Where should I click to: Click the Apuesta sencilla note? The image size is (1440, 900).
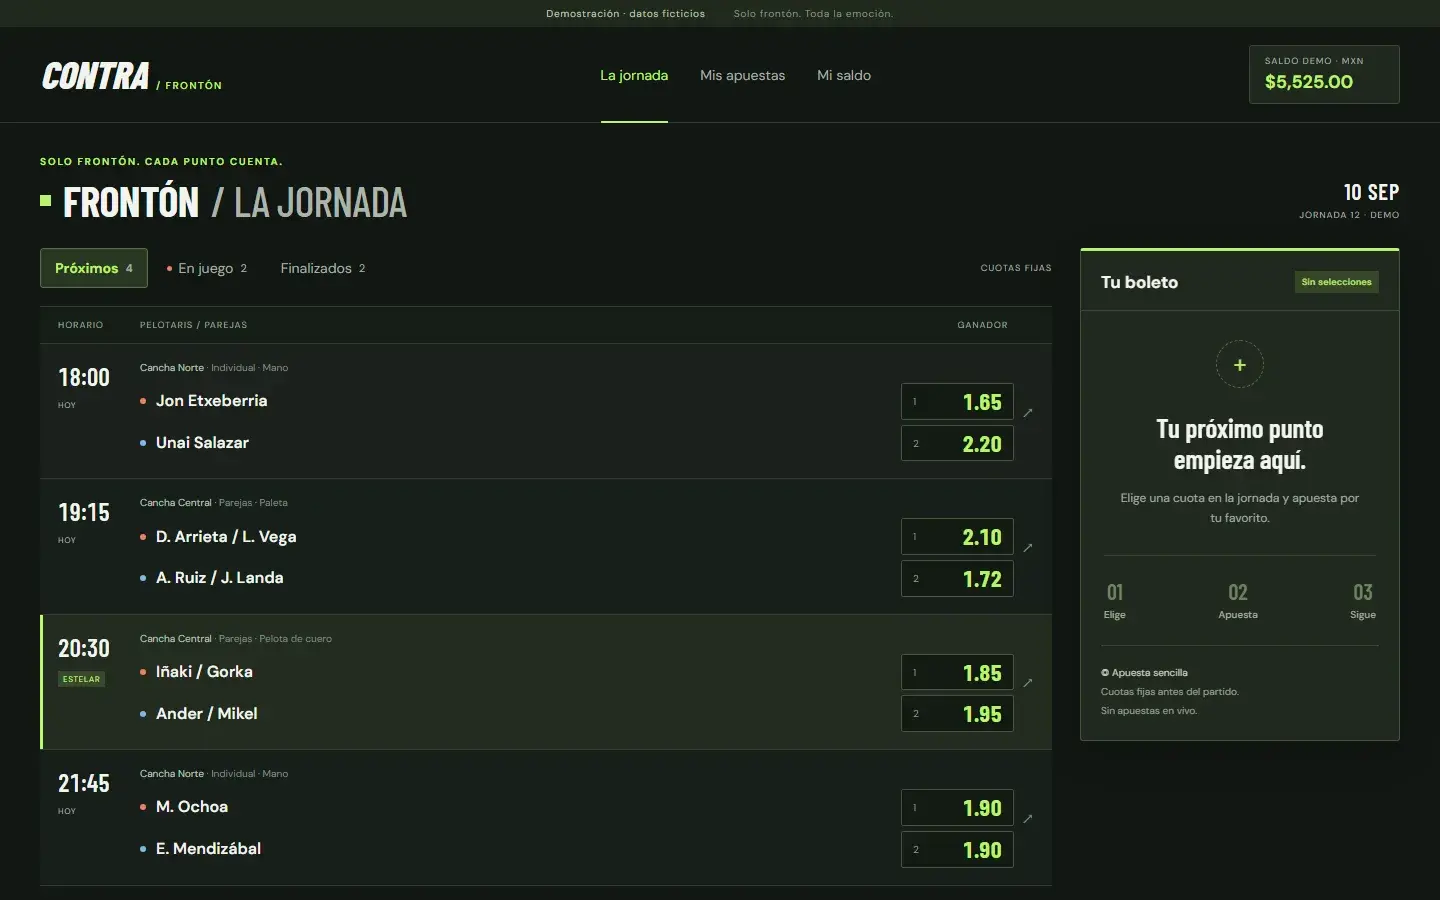[x=1144, y=673]
